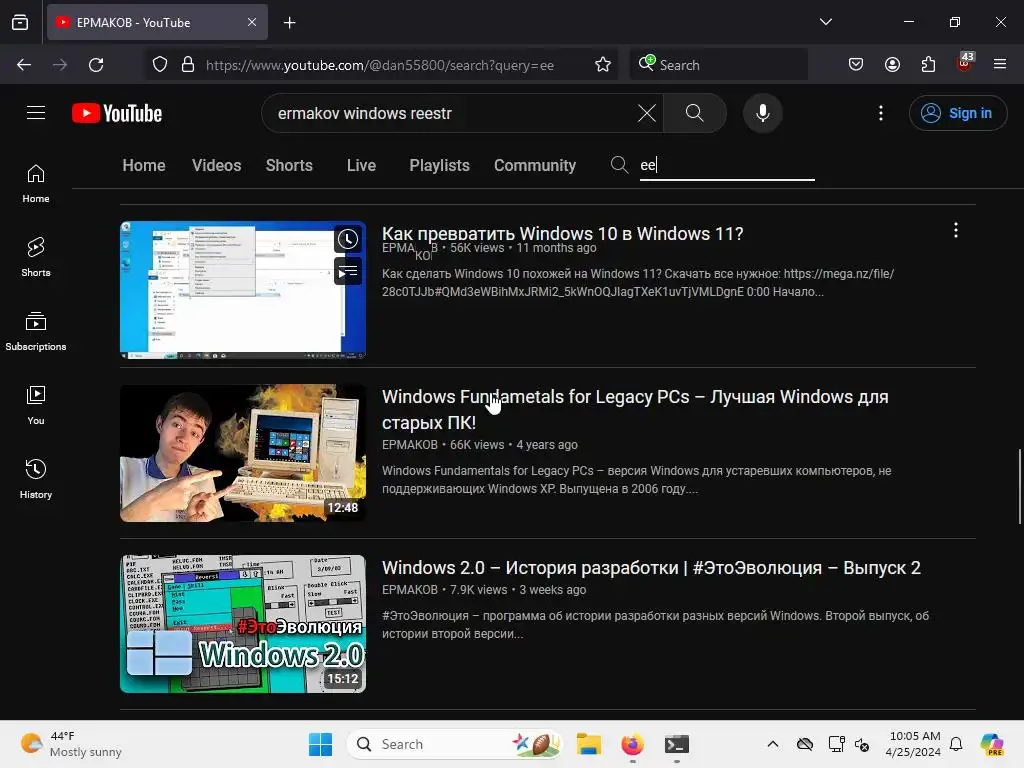Open a new browser tab
1024x768 pixels.
(289, 23)
